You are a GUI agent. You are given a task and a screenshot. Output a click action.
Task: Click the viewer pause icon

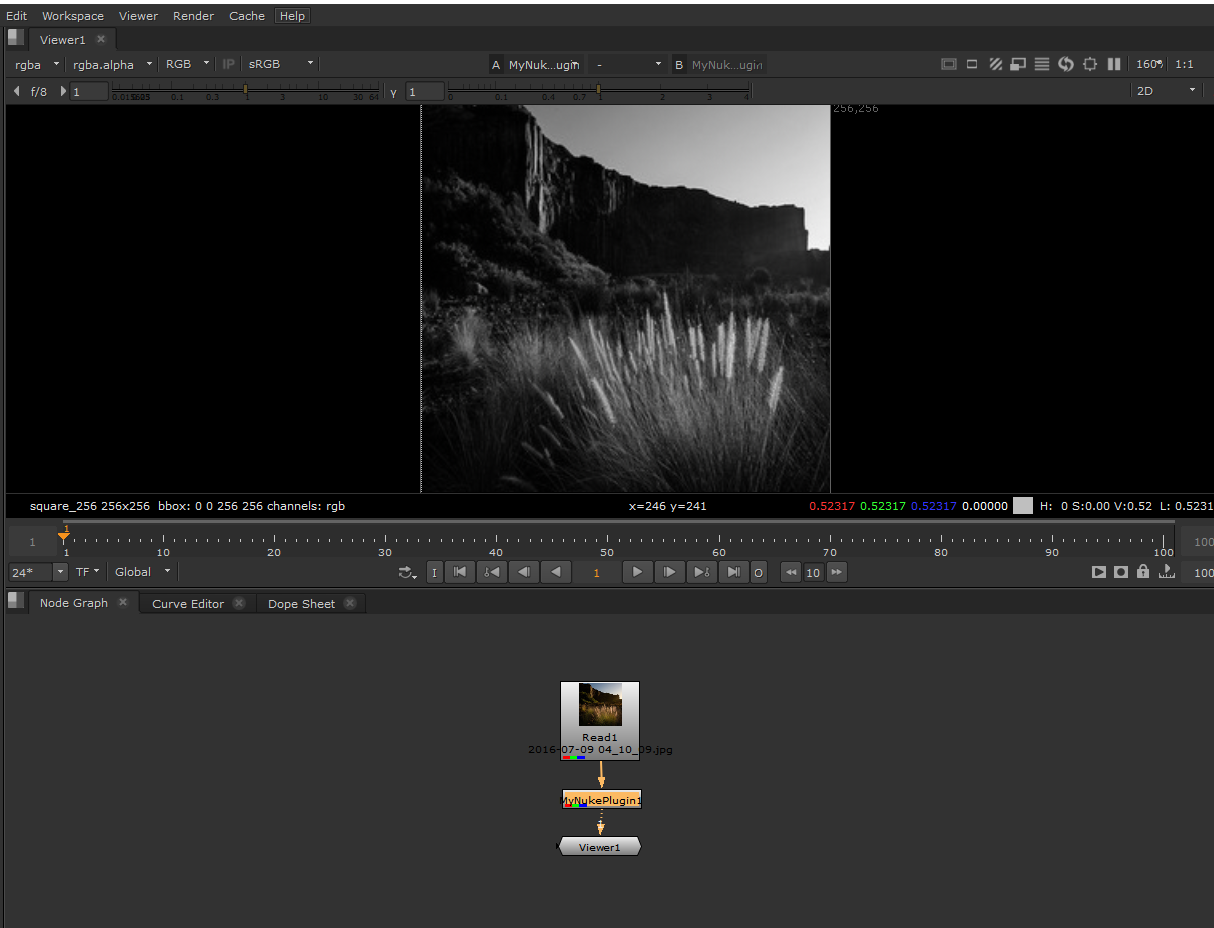point(1114,64)
